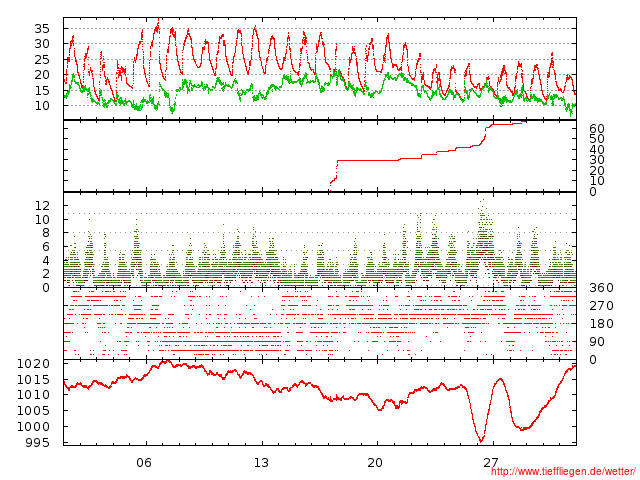Click the 4 label on wind speed axis
Viewport: 640px width, 480px height.
[45, 260]
